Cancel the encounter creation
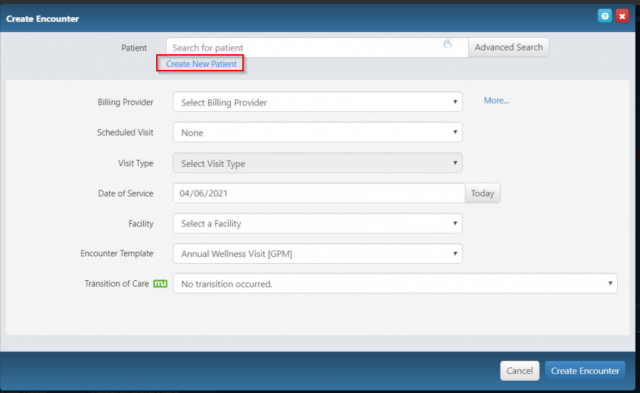The height and width of the screenshot is (393, 640). (520, 371)
